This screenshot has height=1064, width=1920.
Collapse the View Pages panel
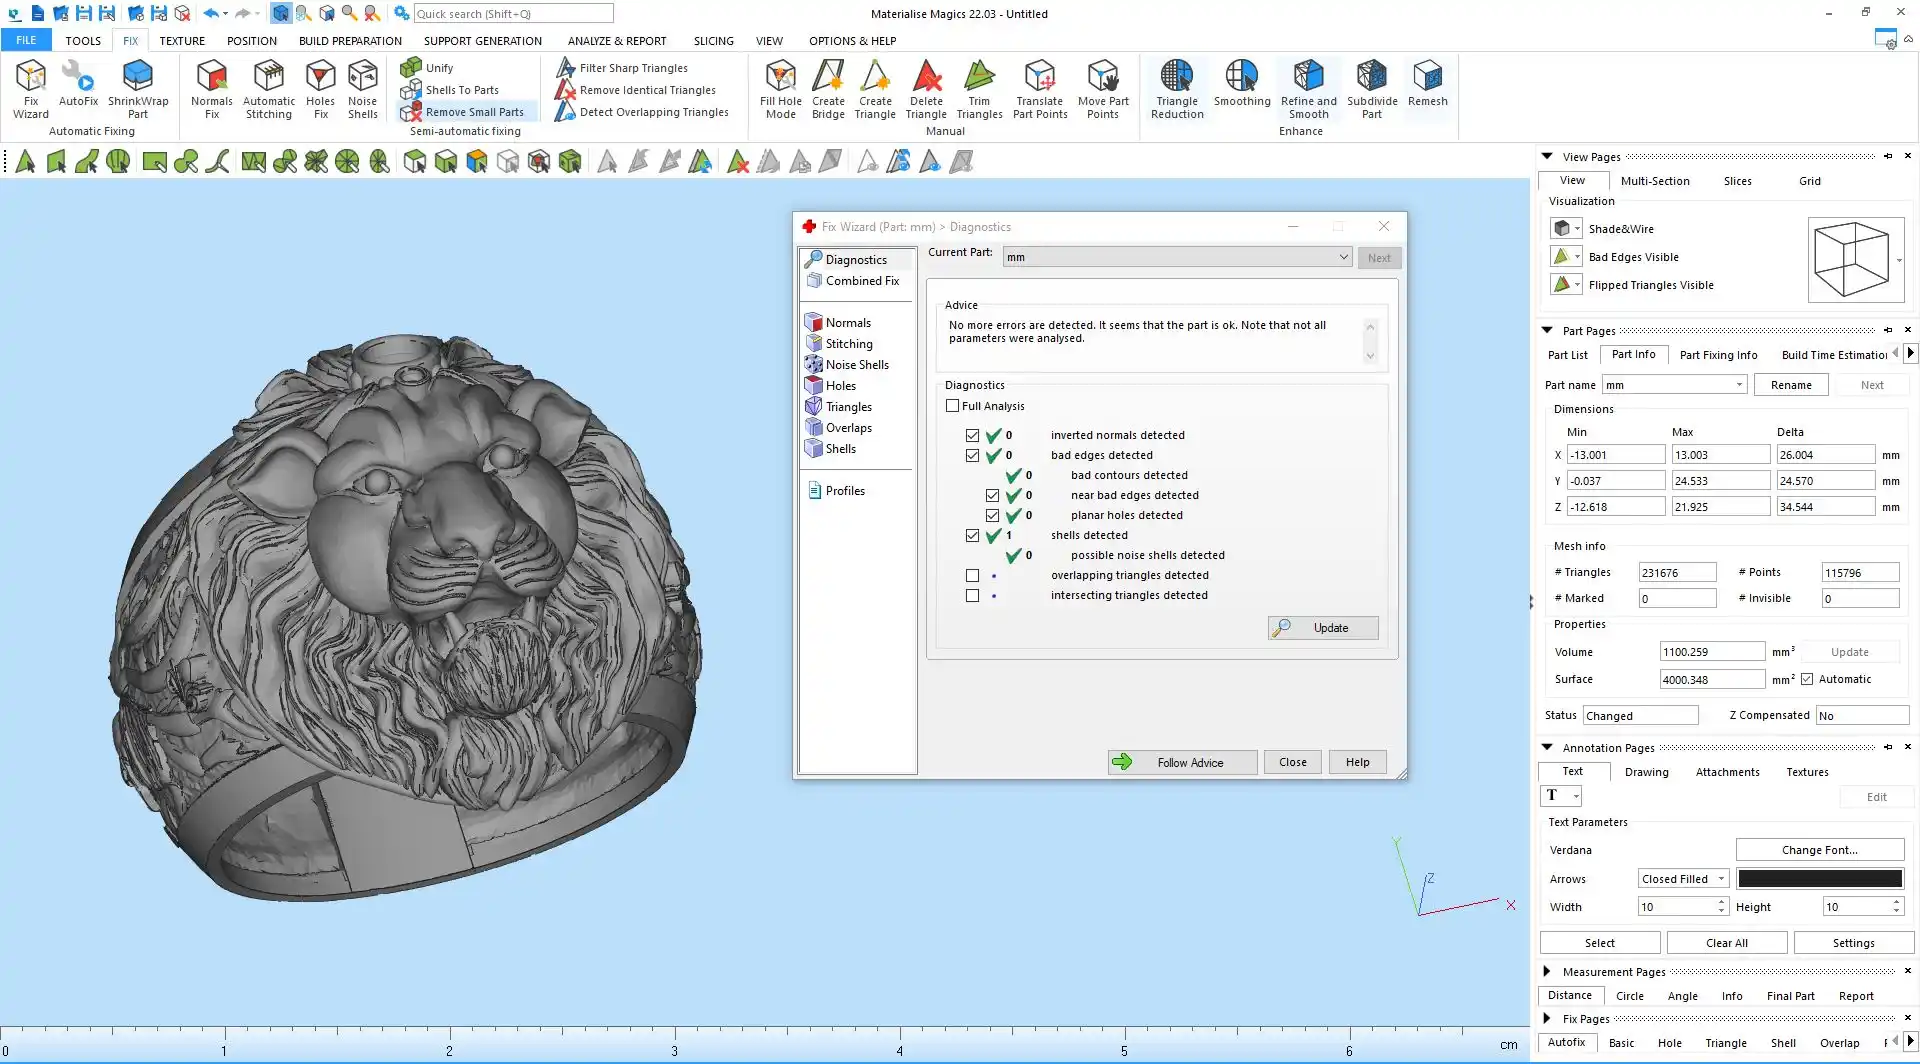pos(1547,157)
